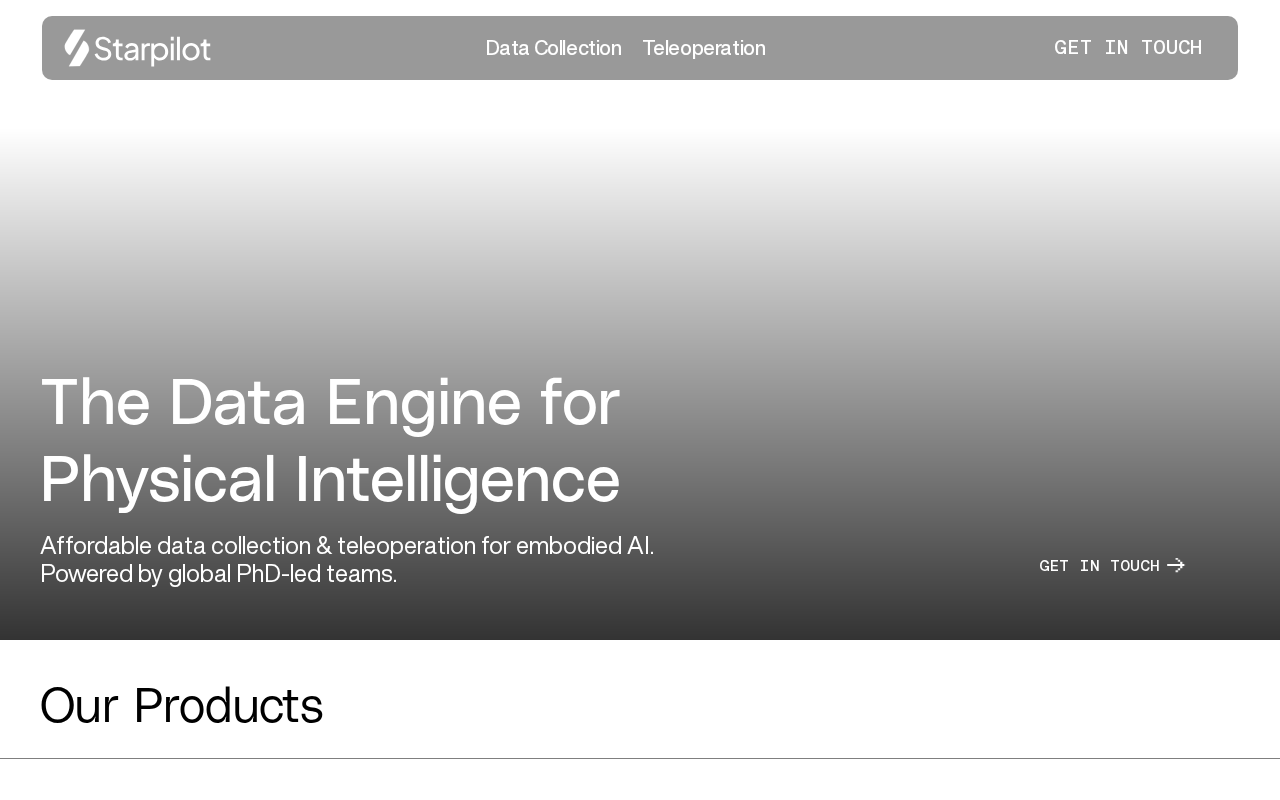The height and width of the screenshot is (800, 1280).
Task: Click the headline line "Physical Intelligence"
Action: pos(330,479)
